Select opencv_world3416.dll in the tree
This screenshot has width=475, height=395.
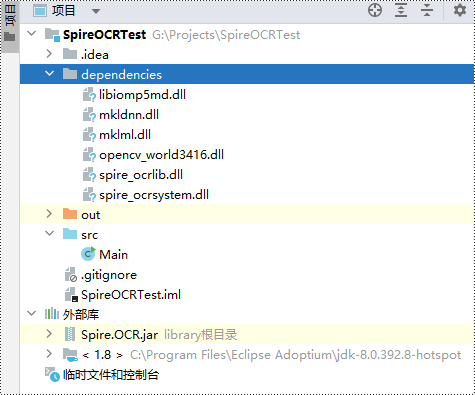point(161,155)
